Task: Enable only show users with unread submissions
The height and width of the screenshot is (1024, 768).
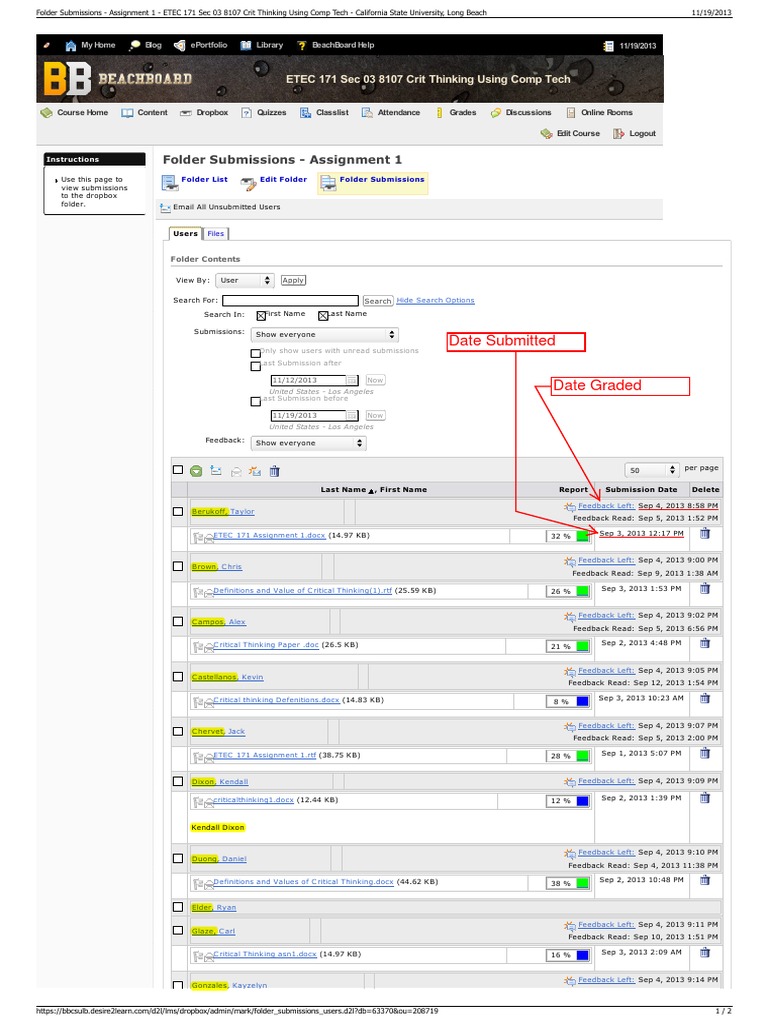Action: [x=255, y=353]
